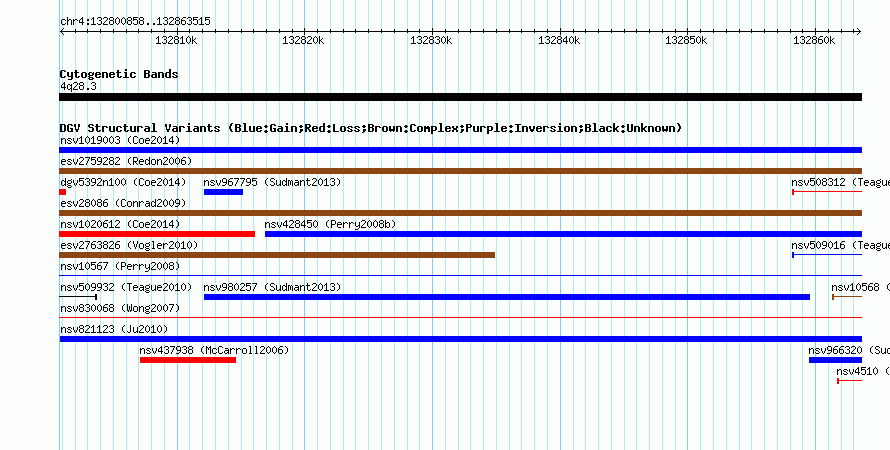890x450 pixels.
Task: Open the nsv1020612 (Coe2014) label
Action: tap(120, 224)
